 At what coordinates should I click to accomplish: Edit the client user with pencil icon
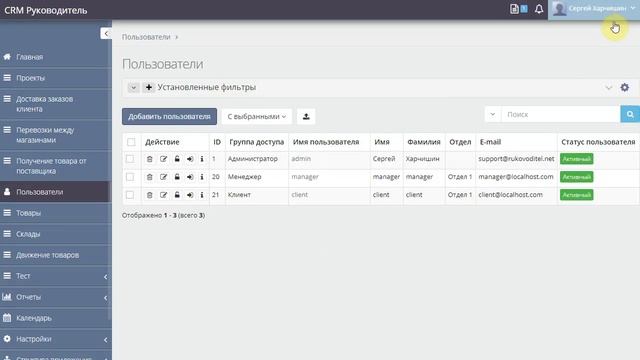point(163,195)
